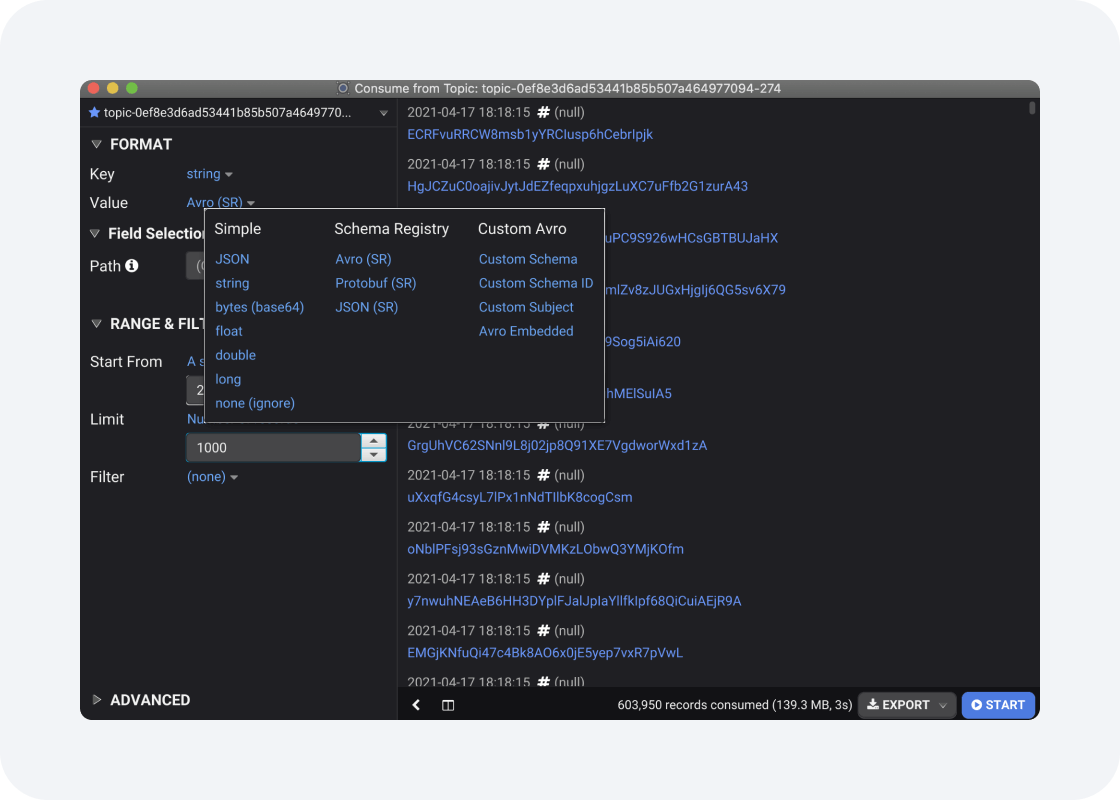Collapse the RANGE & FILTERS section
This screenshot has height=800, width=1120.
tap(96, 324)
